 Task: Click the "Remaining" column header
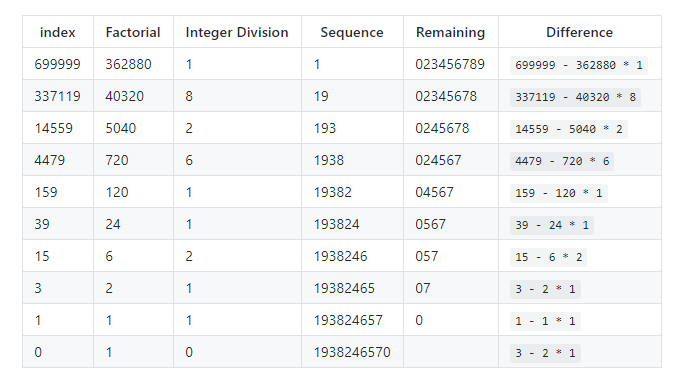coord(450,33)
